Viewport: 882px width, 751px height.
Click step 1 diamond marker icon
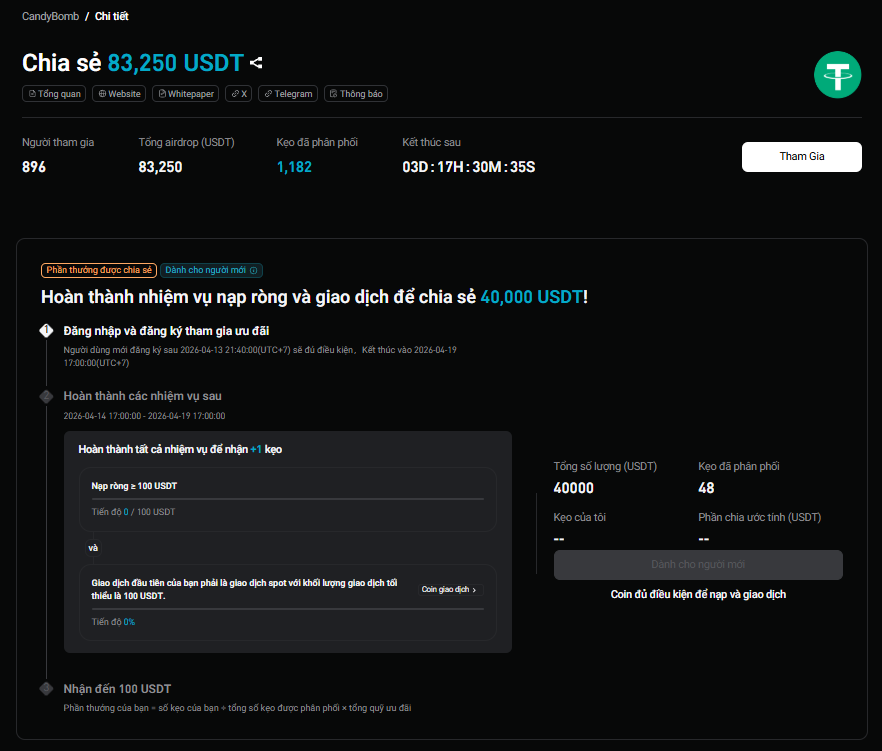(46, 331)
